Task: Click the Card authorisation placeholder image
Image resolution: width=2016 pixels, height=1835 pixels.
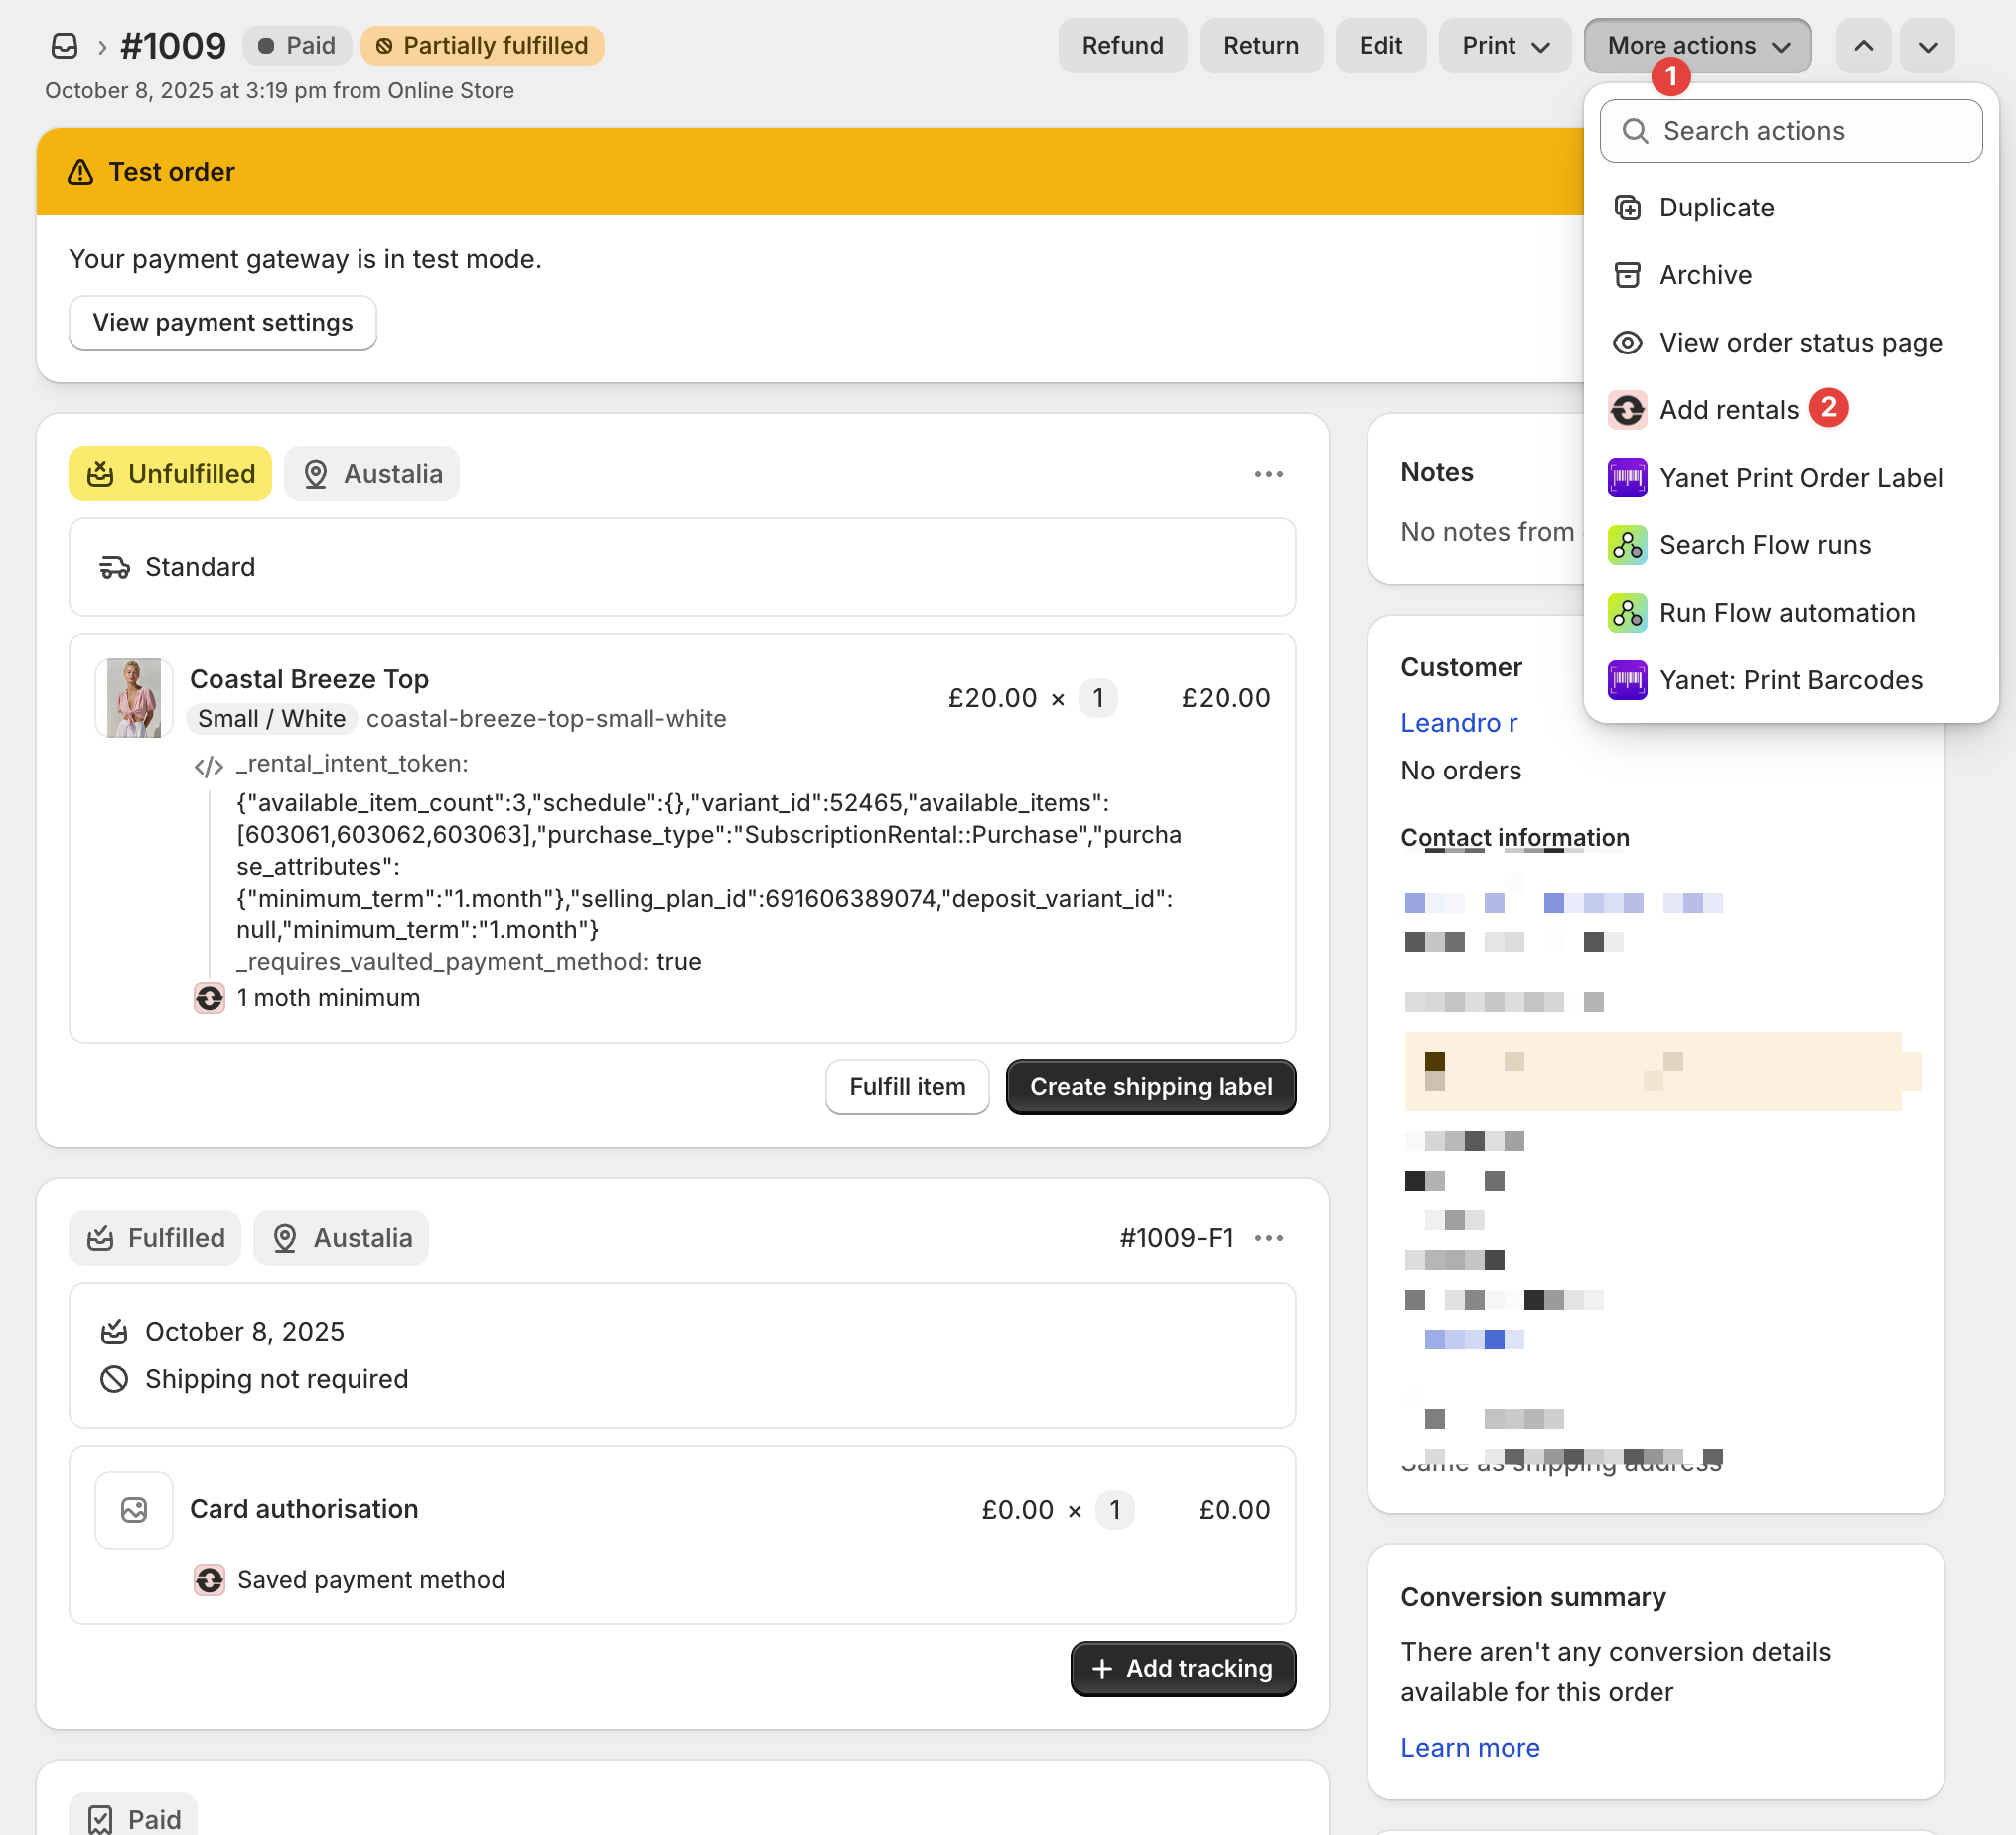Action: click(x=134, y=1509)
